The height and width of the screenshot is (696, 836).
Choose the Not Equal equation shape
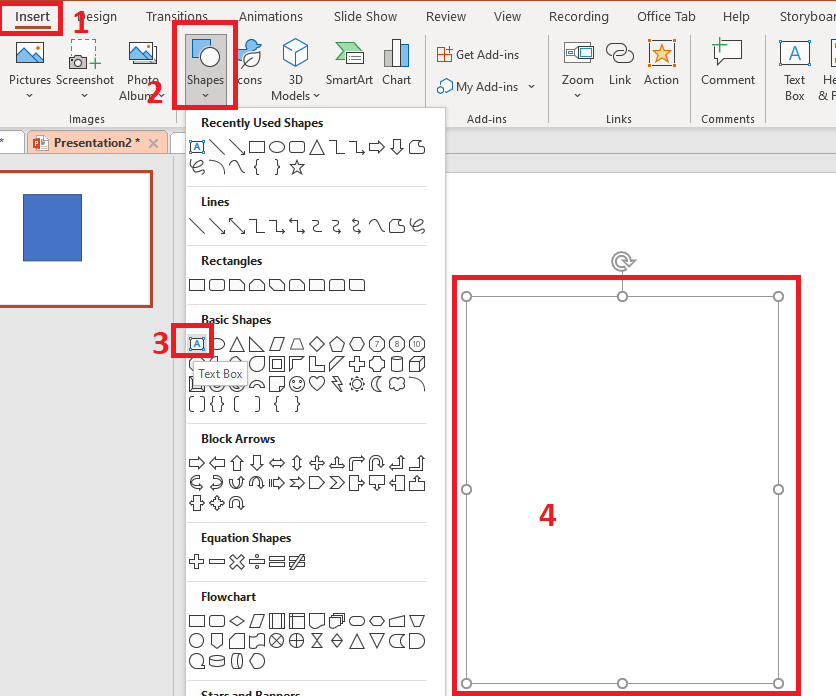[297, 562]
